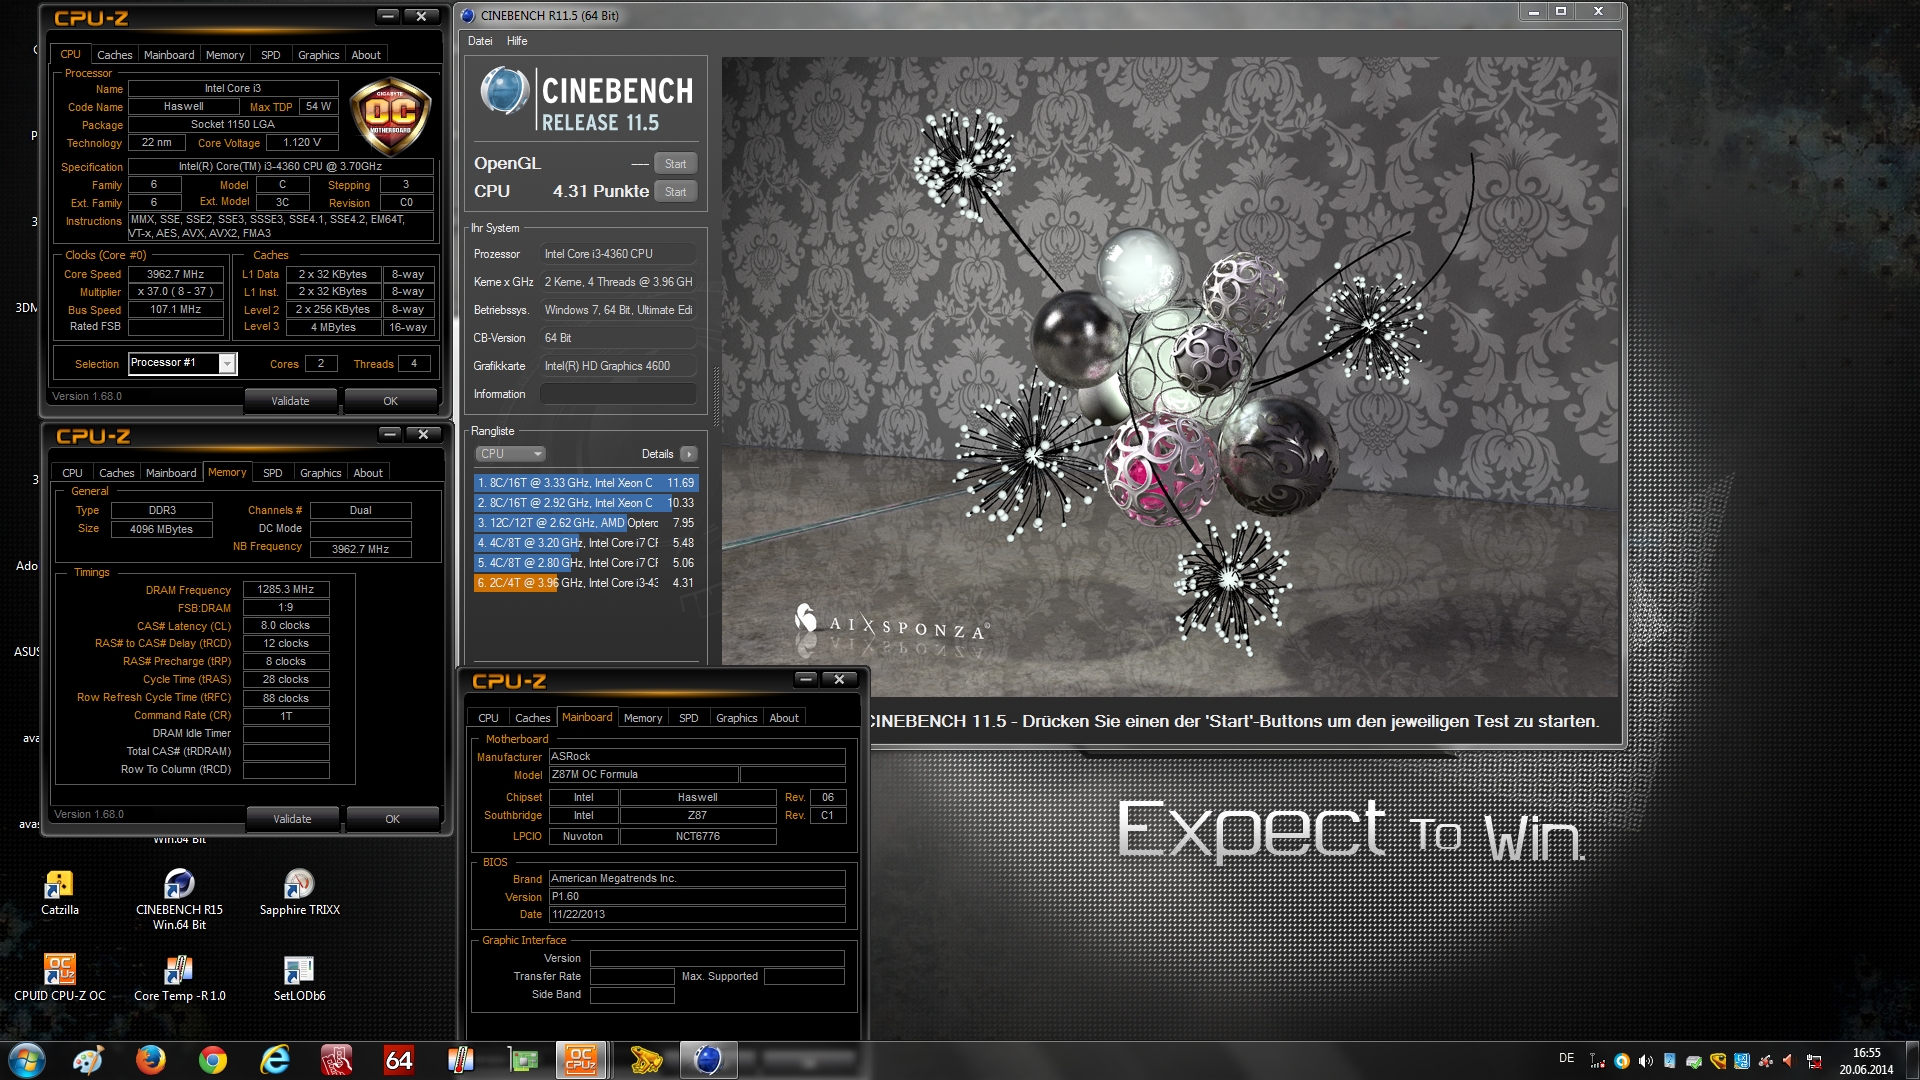Viewport: 1920px width, 1080px height.
Task: Click OK in top CPU-Z window
Action: tap(391, 401)
